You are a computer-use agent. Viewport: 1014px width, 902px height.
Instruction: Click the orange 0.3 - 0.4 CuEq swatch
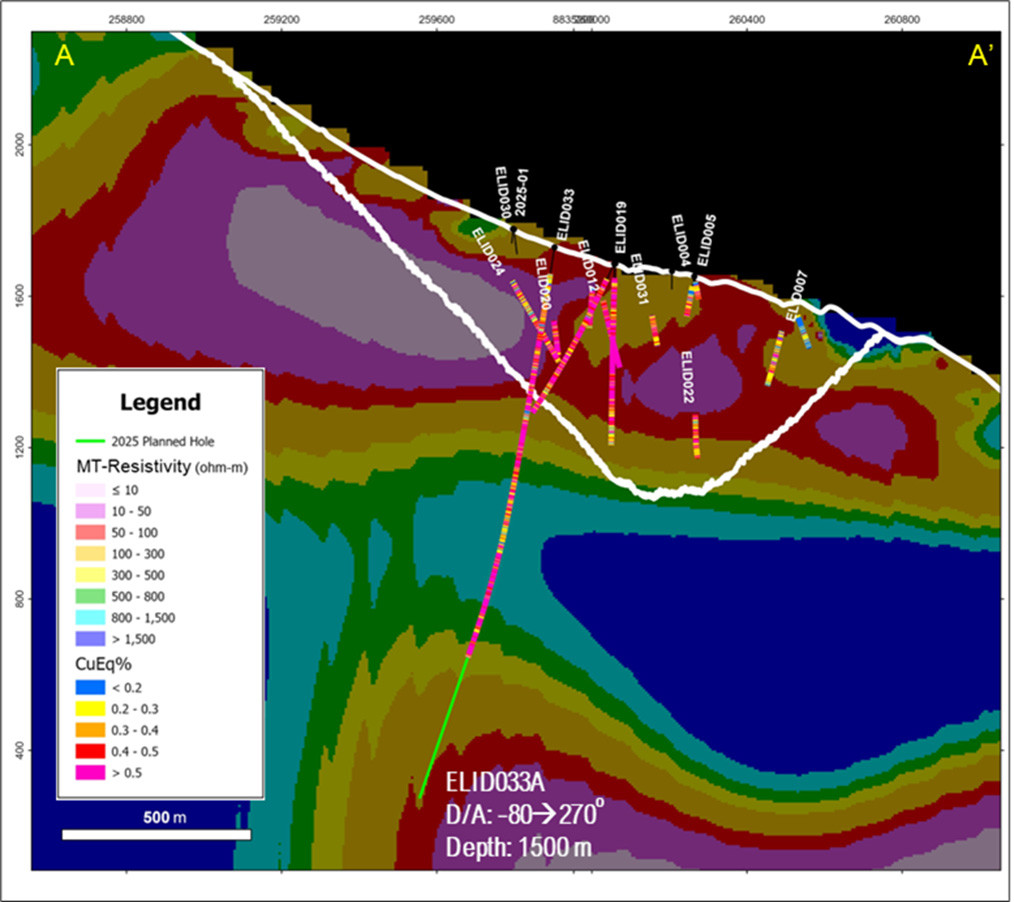click(91, 731)
